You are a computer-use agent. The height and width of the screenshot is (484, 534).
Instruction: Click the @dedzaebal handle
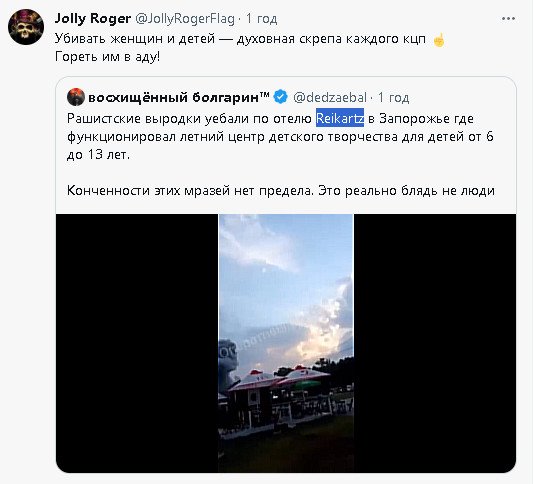(330, 98)
